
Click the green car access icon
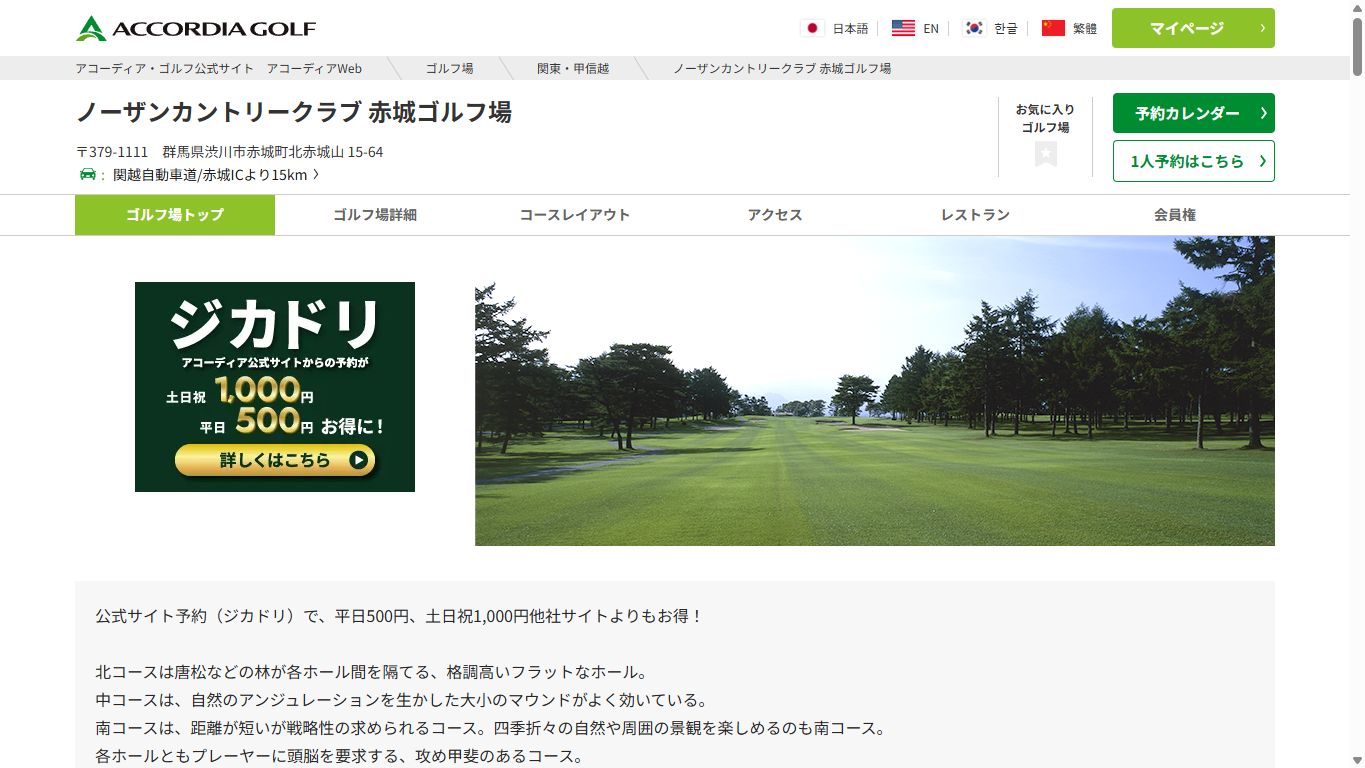[88, 174]
